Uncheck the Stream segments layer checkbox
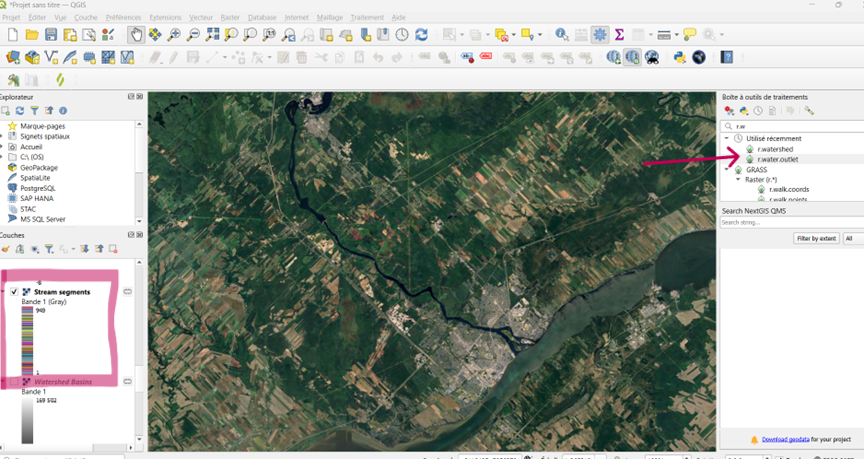The height and width of the screenshot is (459, 864). tap(14, 292)
